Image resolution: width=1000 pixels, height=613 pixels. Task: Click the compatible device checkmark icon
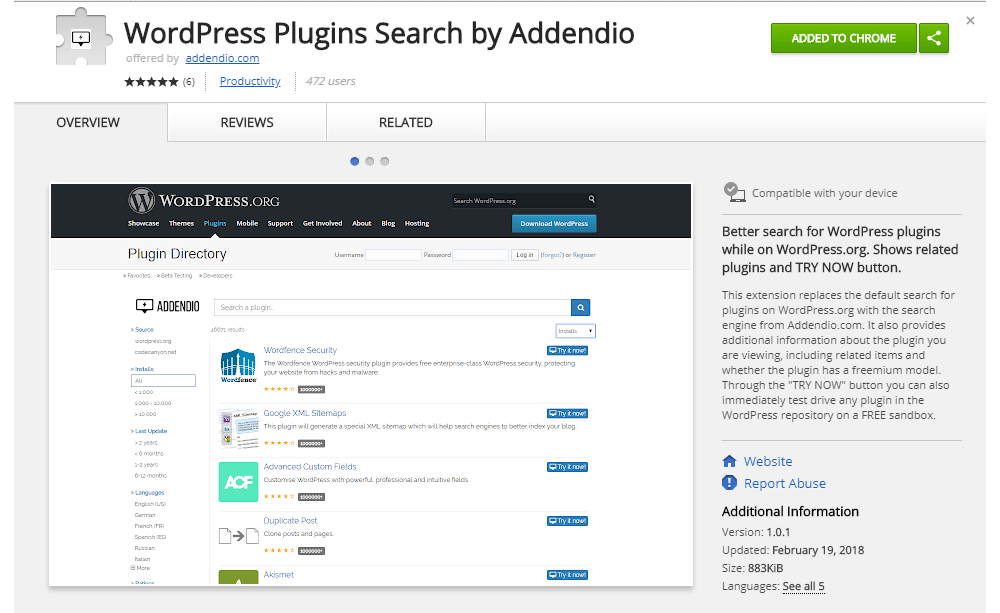pyautogui.click(x=734, y=192)
